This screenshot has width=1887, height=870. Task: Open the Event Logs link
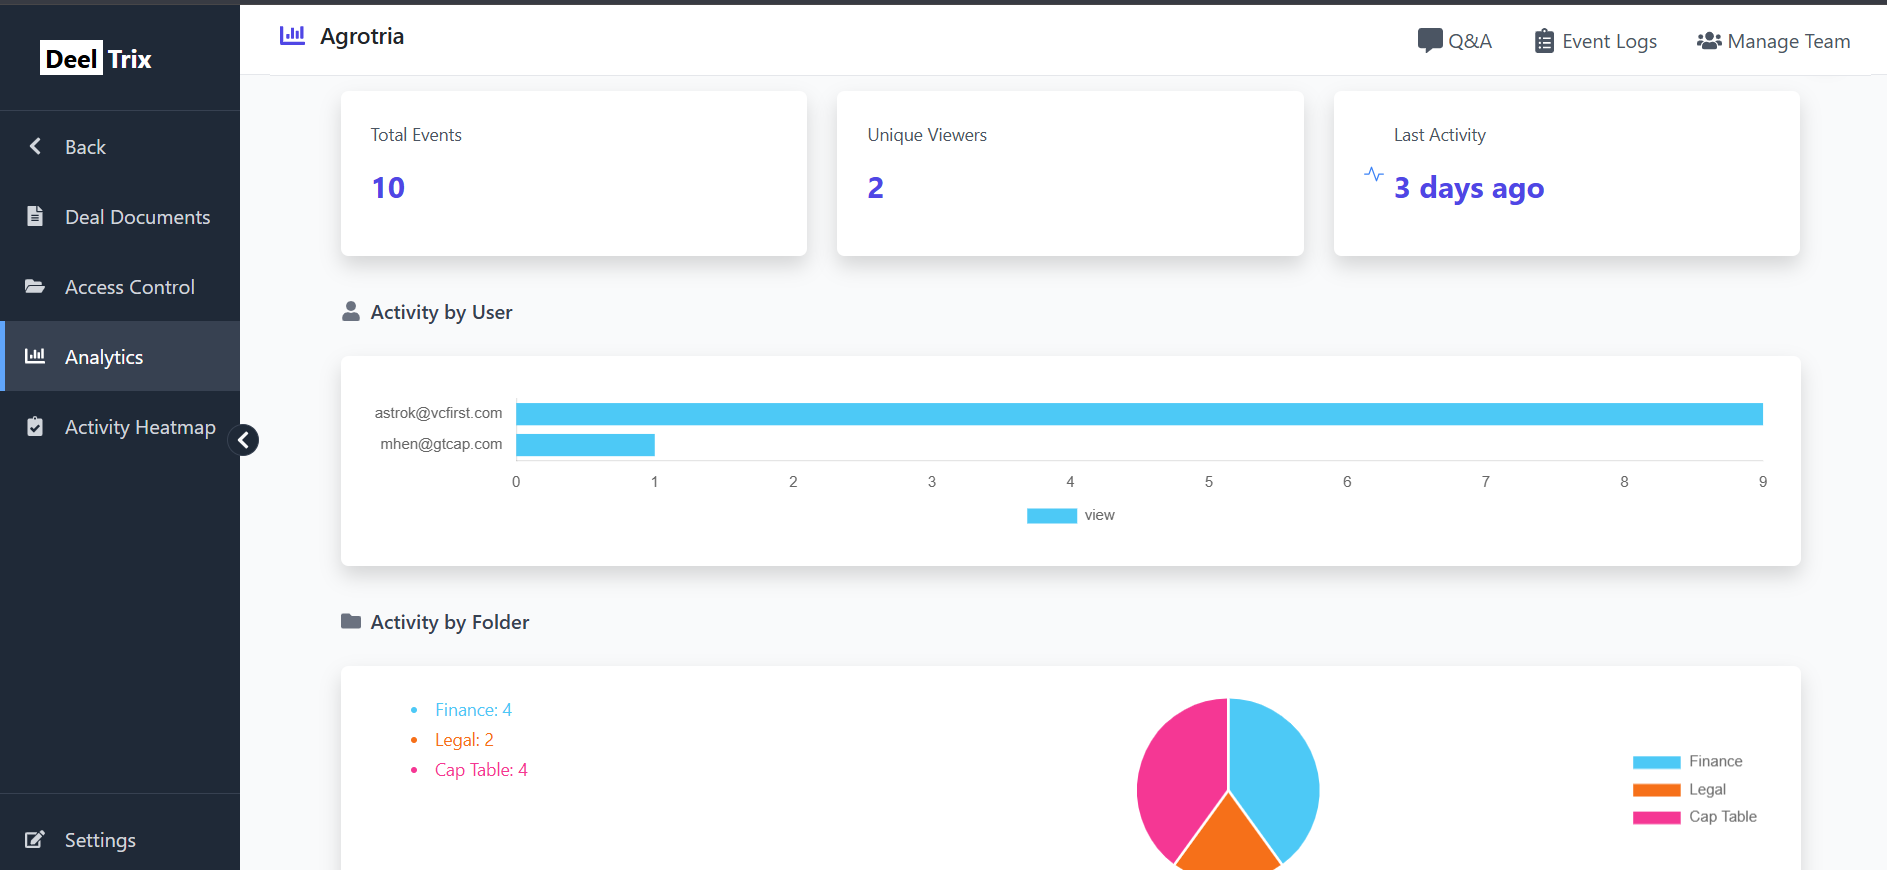[x=1596, y=41]
